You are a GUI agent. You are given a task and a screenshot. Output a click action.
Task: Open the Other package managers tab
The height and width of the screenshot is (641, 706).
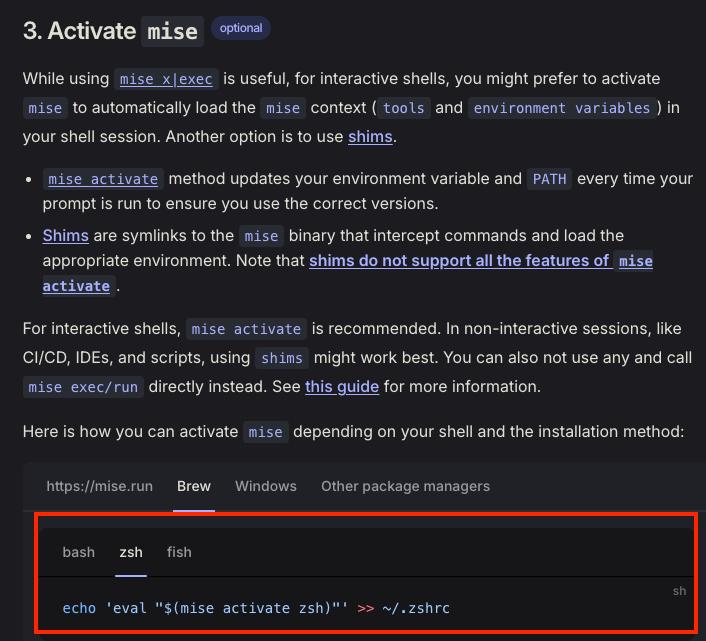(x=405, y=486)
